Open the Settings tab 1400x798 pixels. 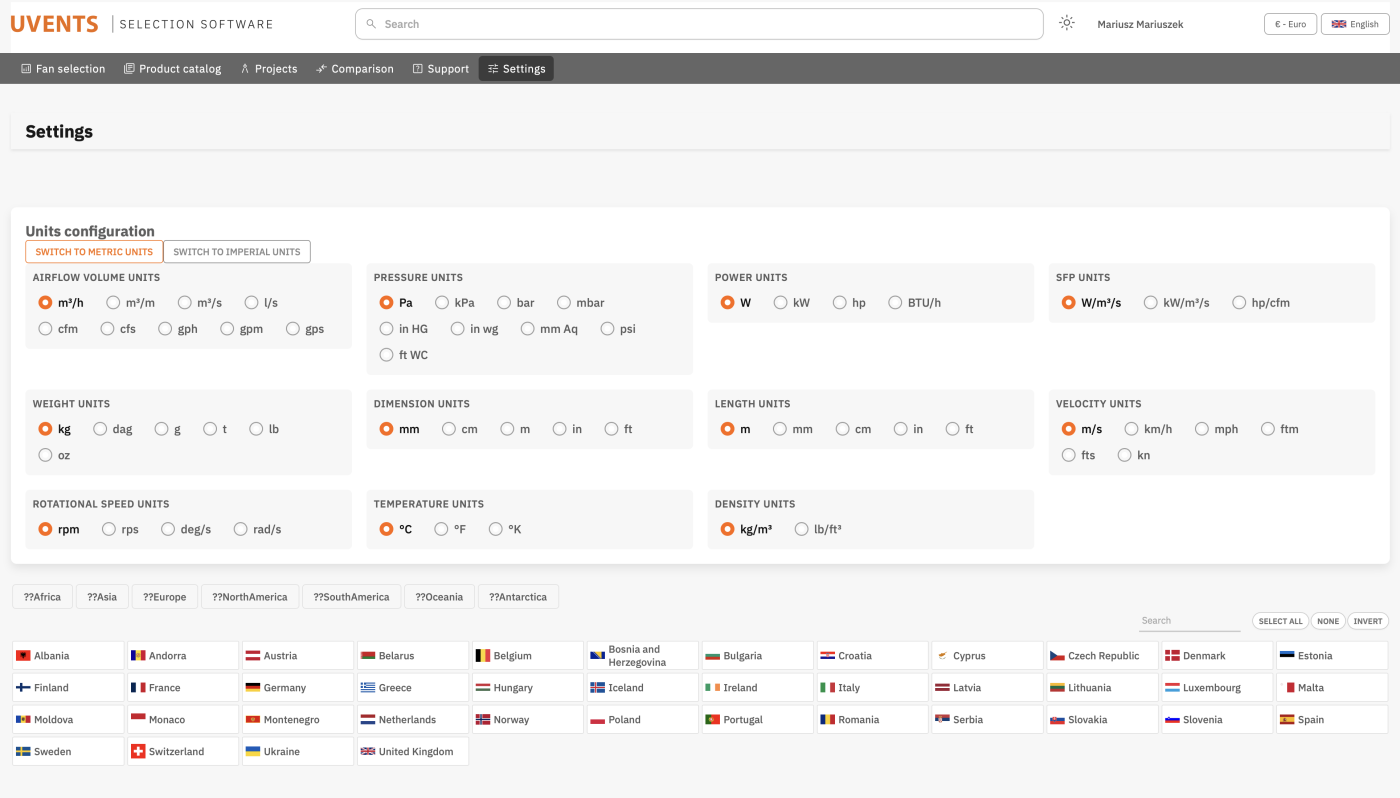pyautogui.click(x=516, y=69)
